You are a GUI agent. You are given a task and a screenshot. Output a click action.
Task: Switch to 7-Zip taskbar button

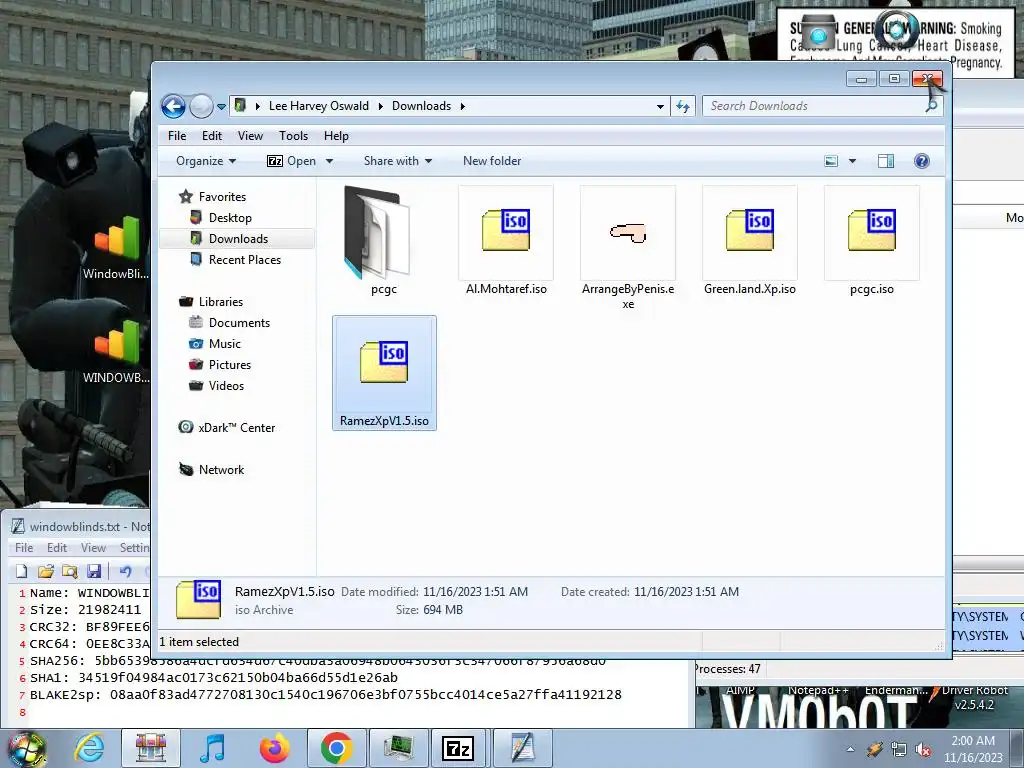click(457, 748)
